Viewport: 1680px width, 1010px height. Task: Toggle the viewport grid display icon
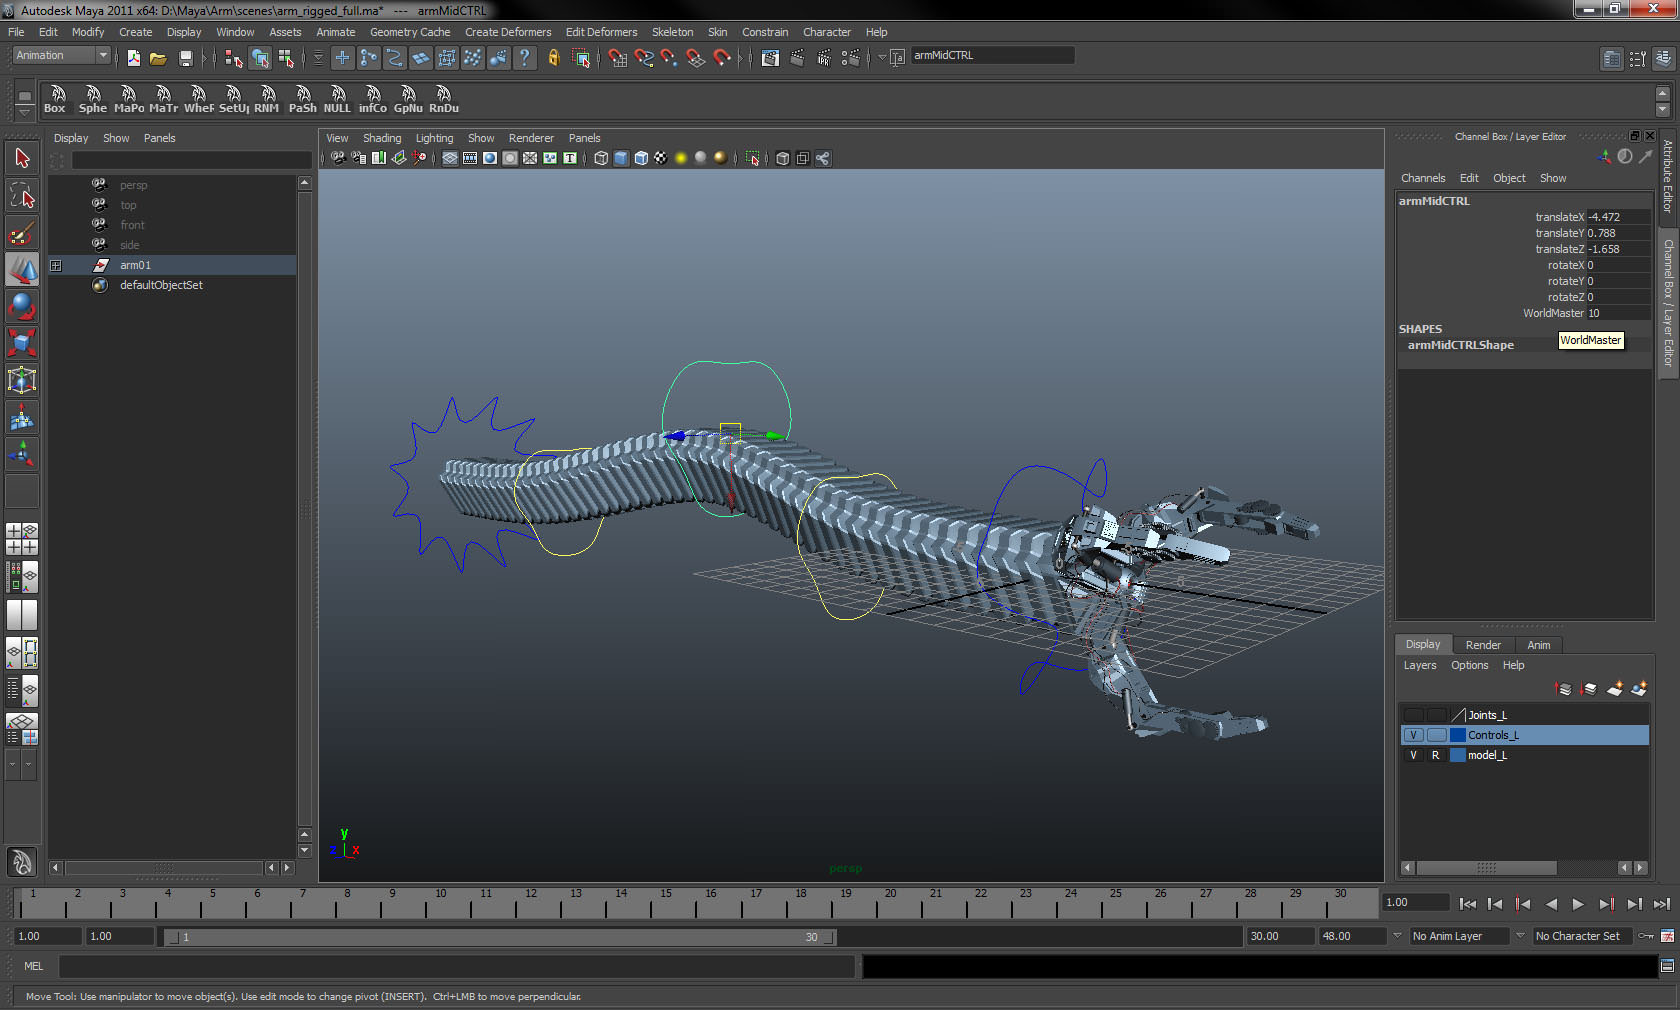pos(450,158)
